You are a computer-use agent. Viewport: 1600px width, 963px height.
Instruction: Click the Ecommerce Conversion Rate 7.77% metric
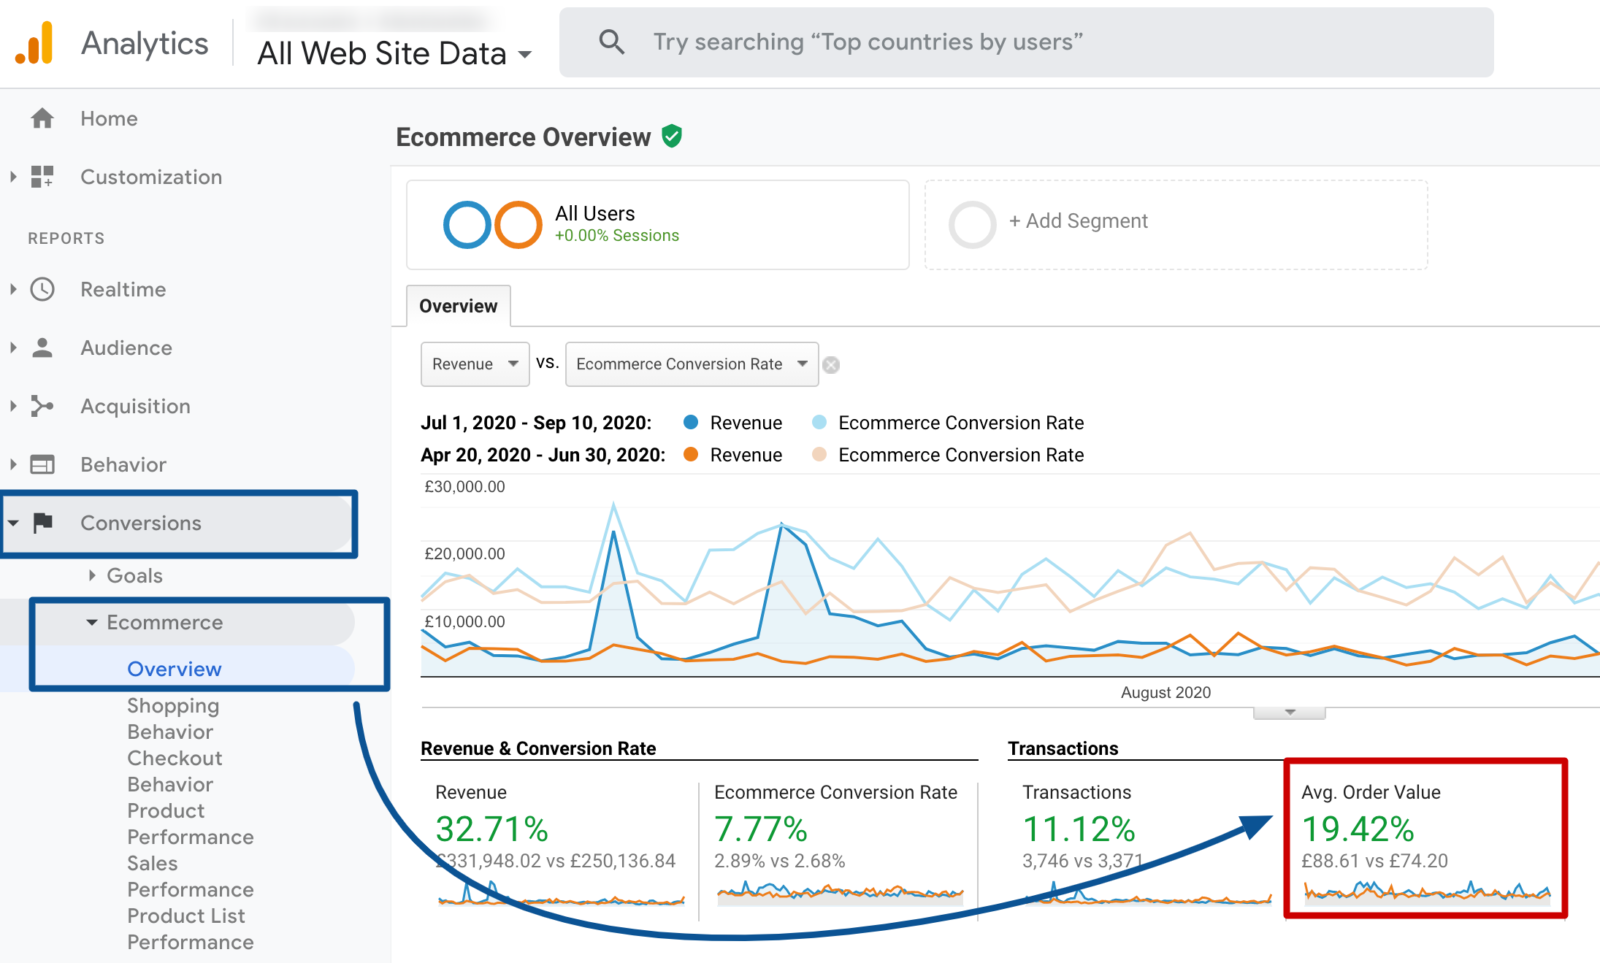pos(761,829)
